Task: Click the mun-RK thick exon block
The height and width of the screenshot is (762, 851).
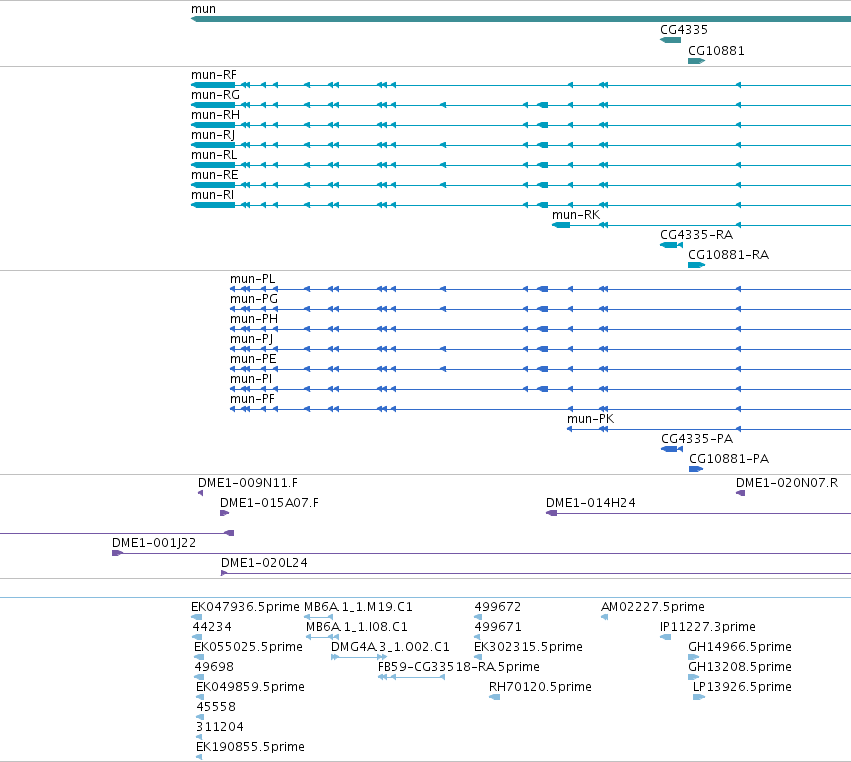Action: coord(561,225)
